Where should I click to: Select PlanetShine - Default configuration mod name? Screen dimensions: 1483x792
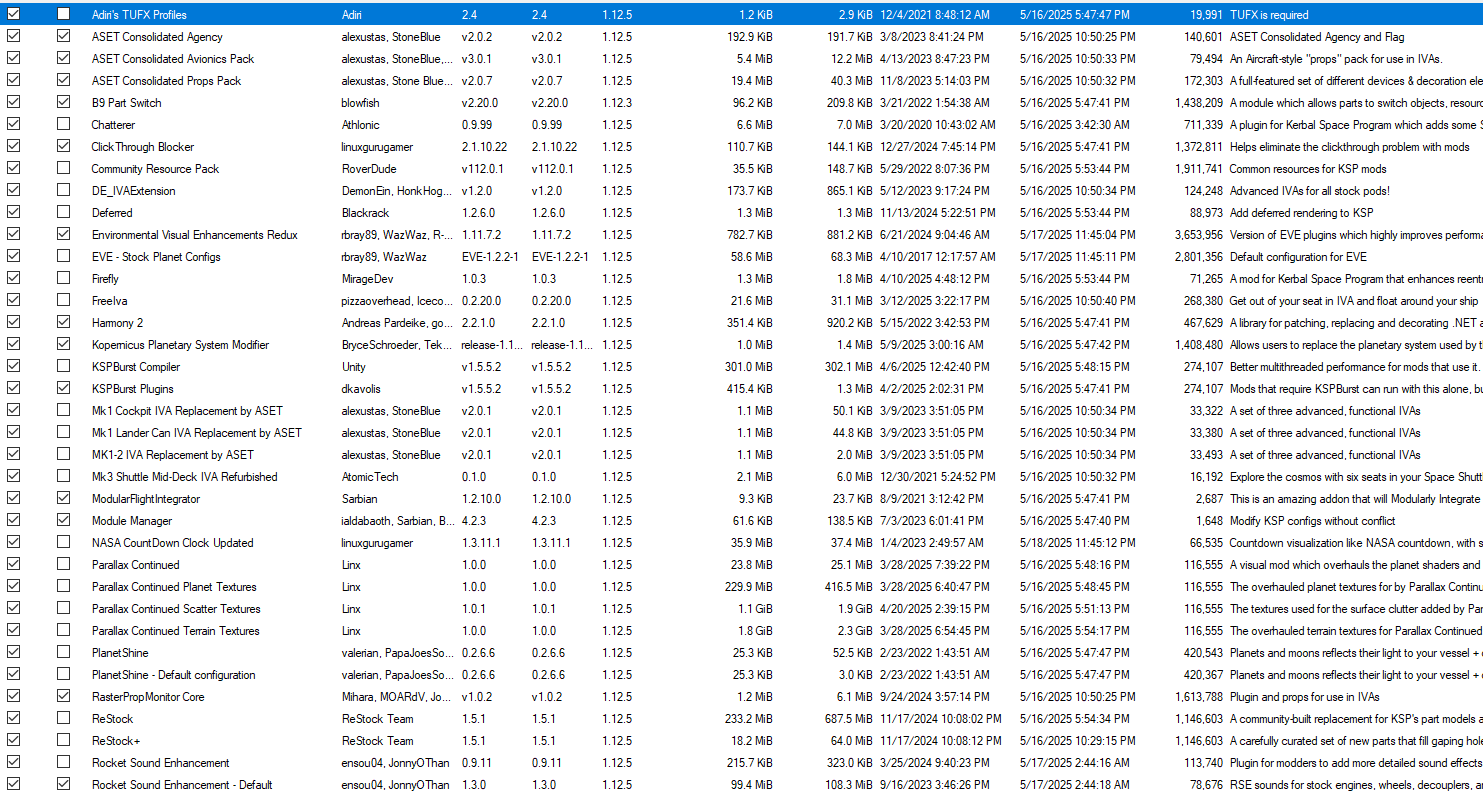[174, 675]
